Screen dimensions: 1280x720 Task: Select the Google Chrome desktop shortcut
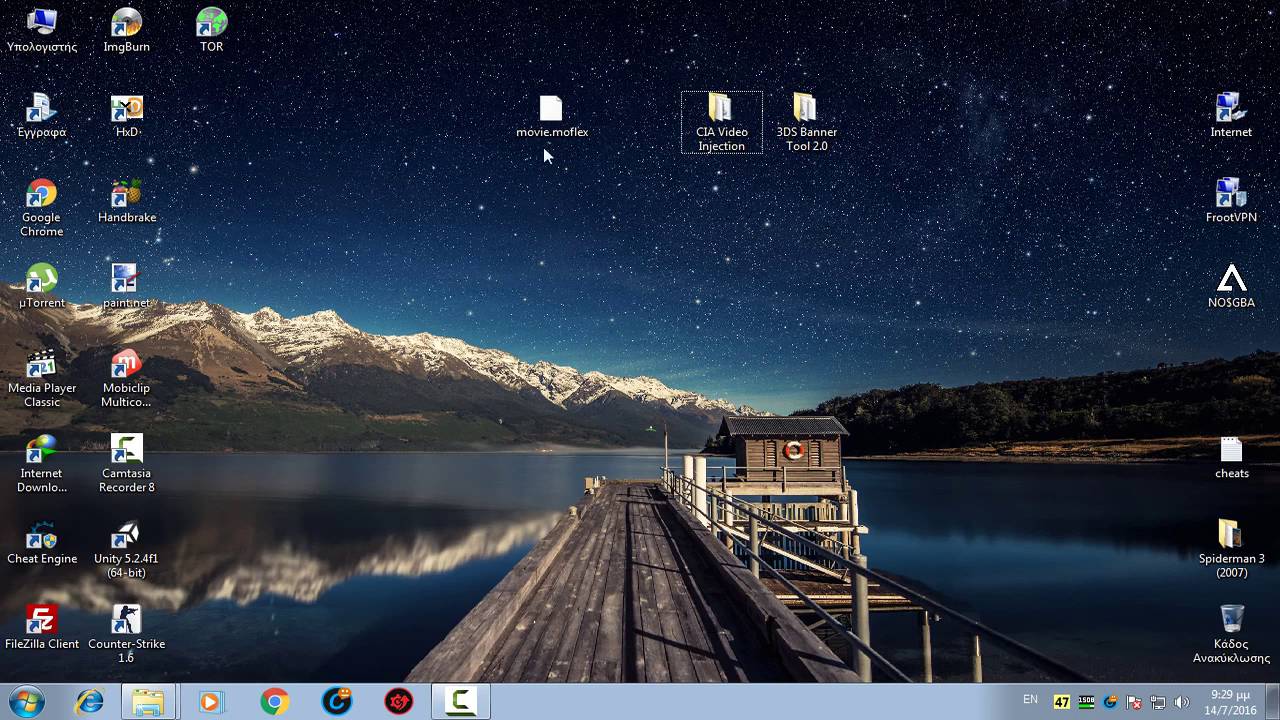[x=42, y=208]
